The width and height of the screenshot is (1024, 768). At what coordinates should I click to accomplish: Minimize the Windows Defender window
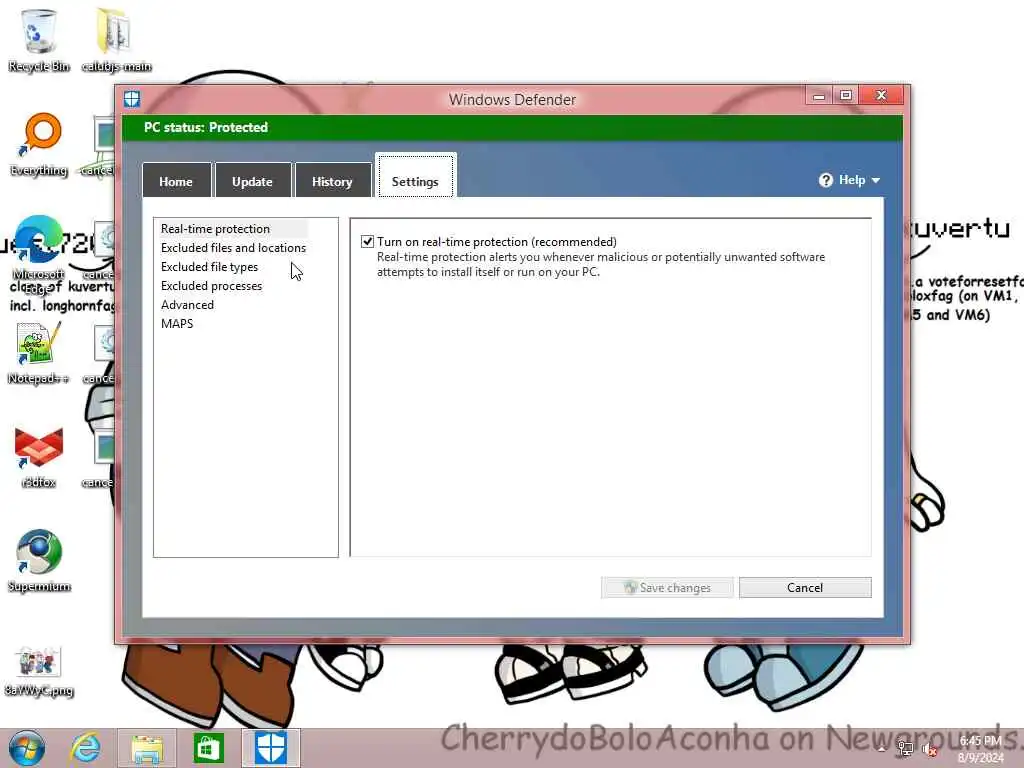tap(819, 95)
